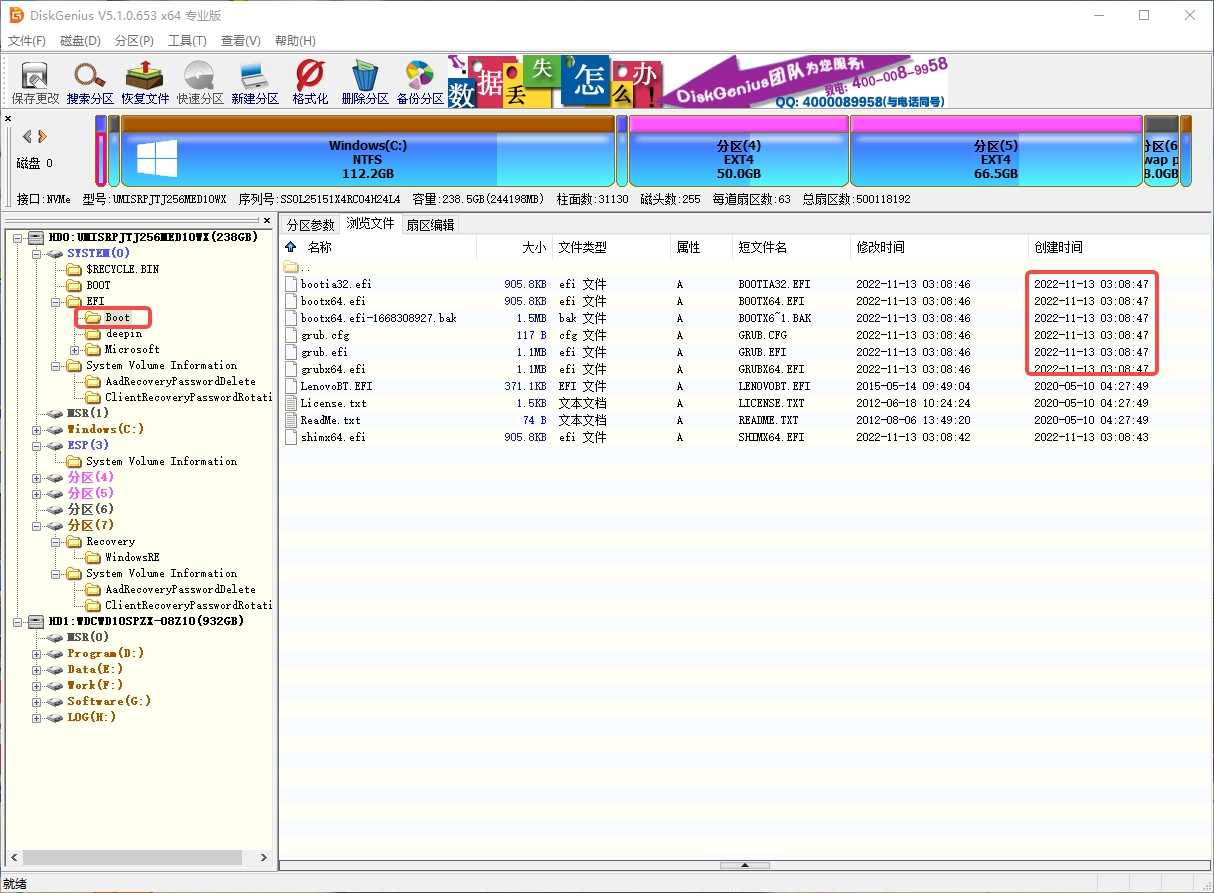Go to previous disk with left arrow

tap(27, 136)
